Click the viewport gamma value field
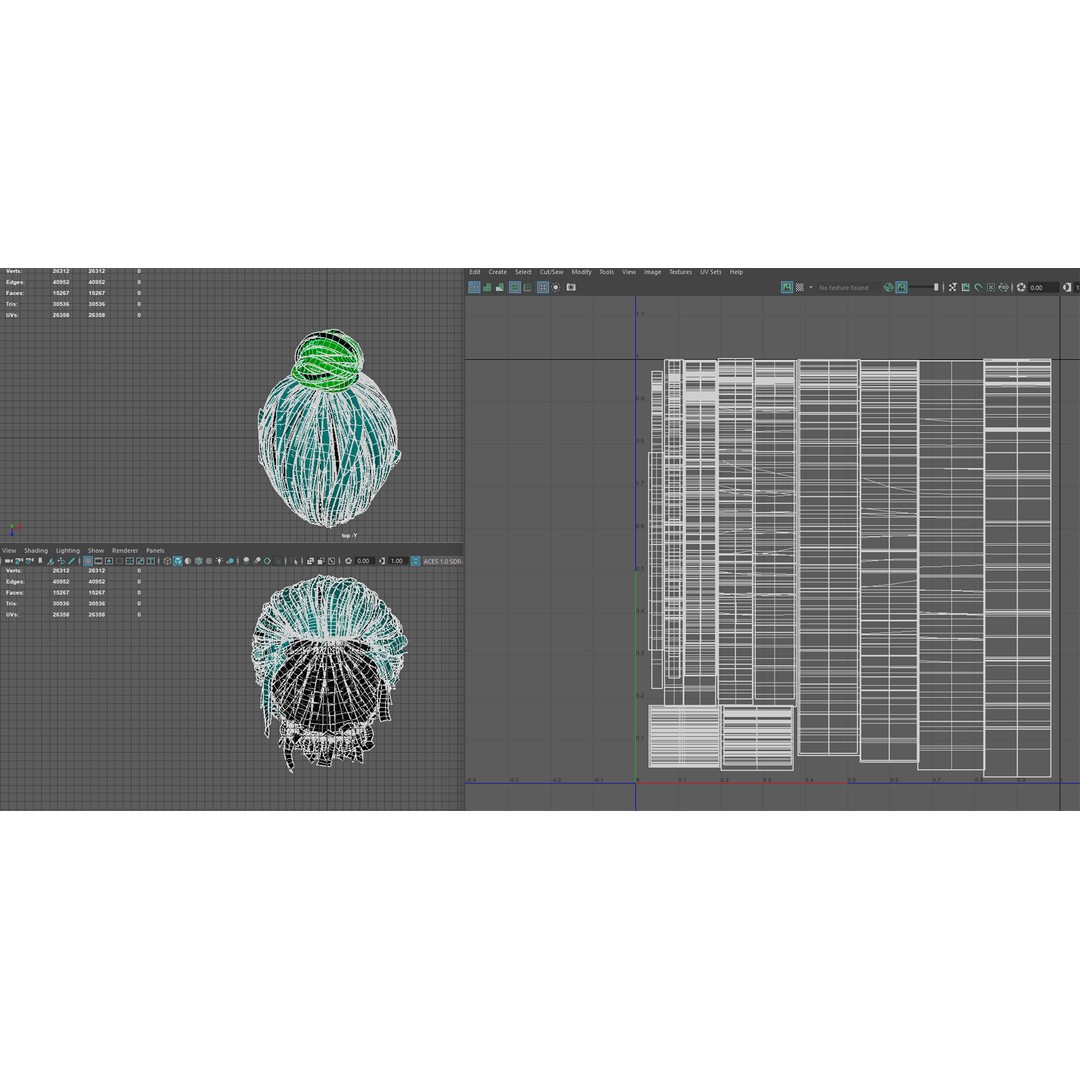 click(x=397, y=561)
